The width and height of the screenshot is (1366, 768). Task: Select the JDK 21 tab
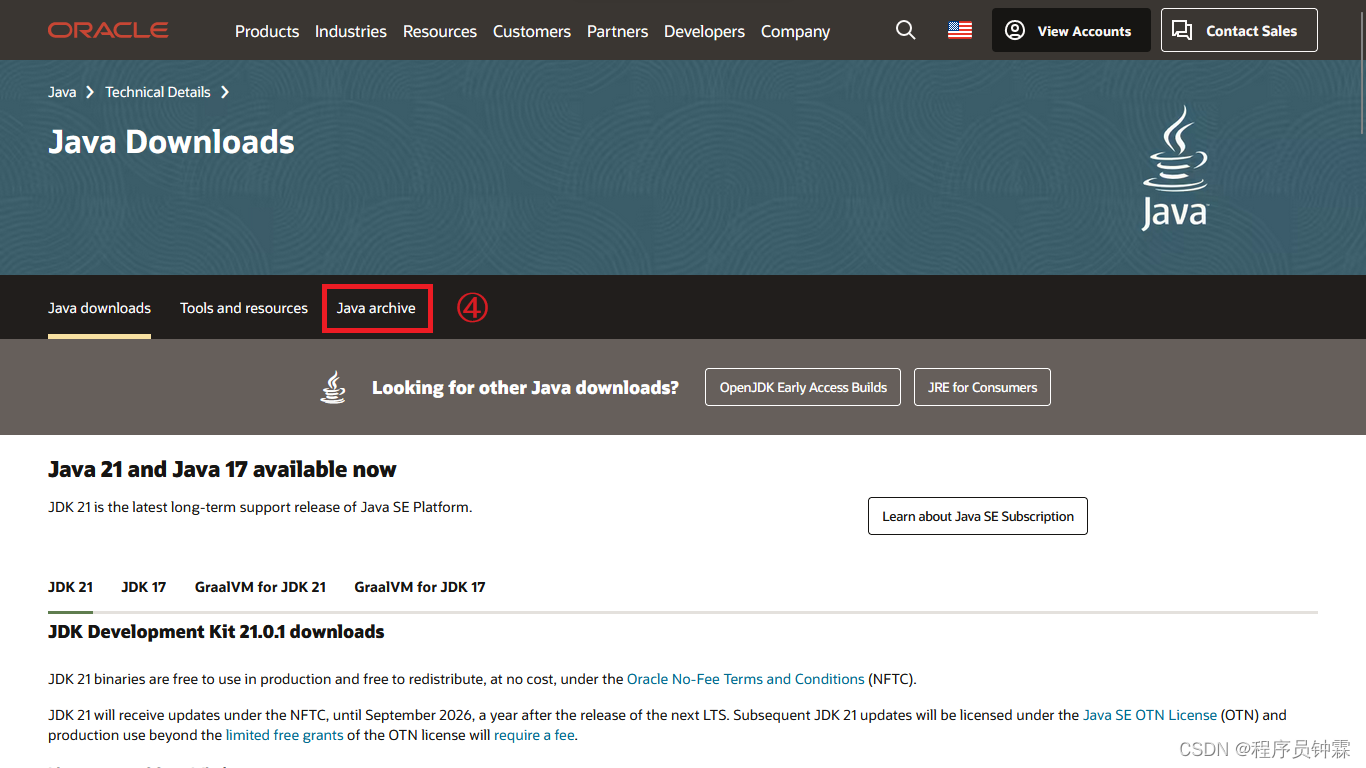click(x=70, y=587)
